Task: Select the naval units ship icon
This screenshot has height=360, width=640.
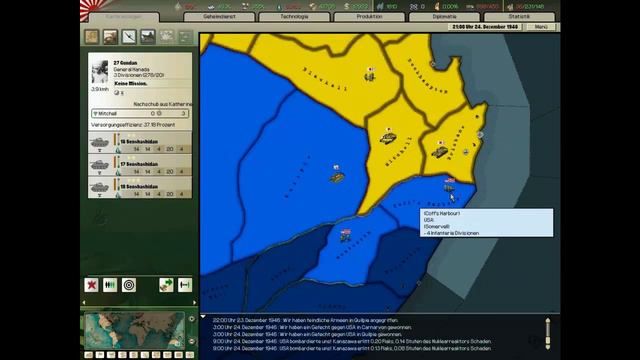Action: pyautogui.click(x=148, y=37)
